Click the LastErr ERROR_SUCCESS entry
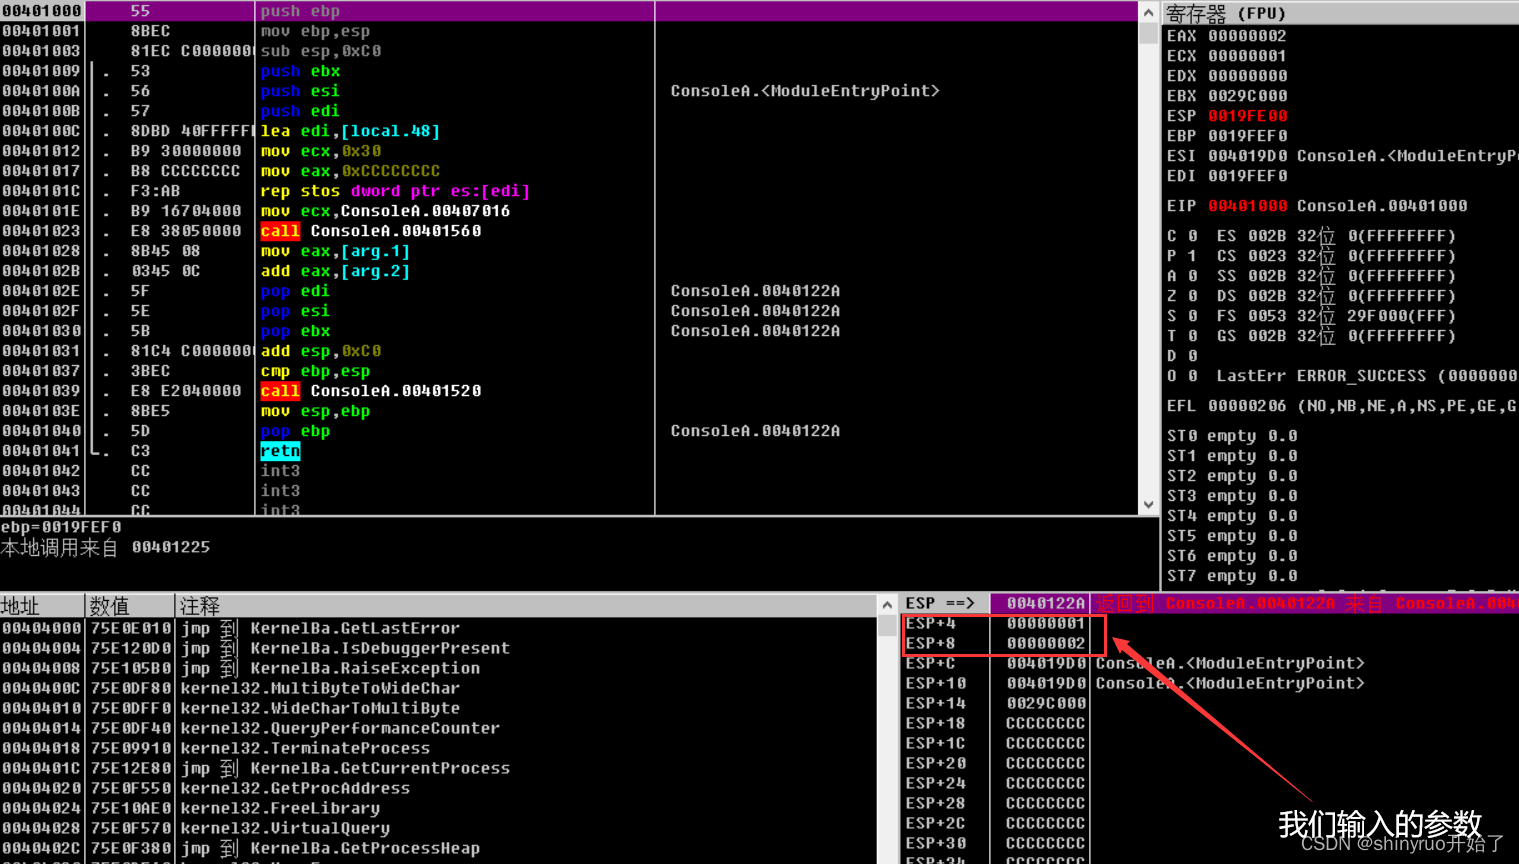The image size is (1519, 864). tap(1367, 376)
